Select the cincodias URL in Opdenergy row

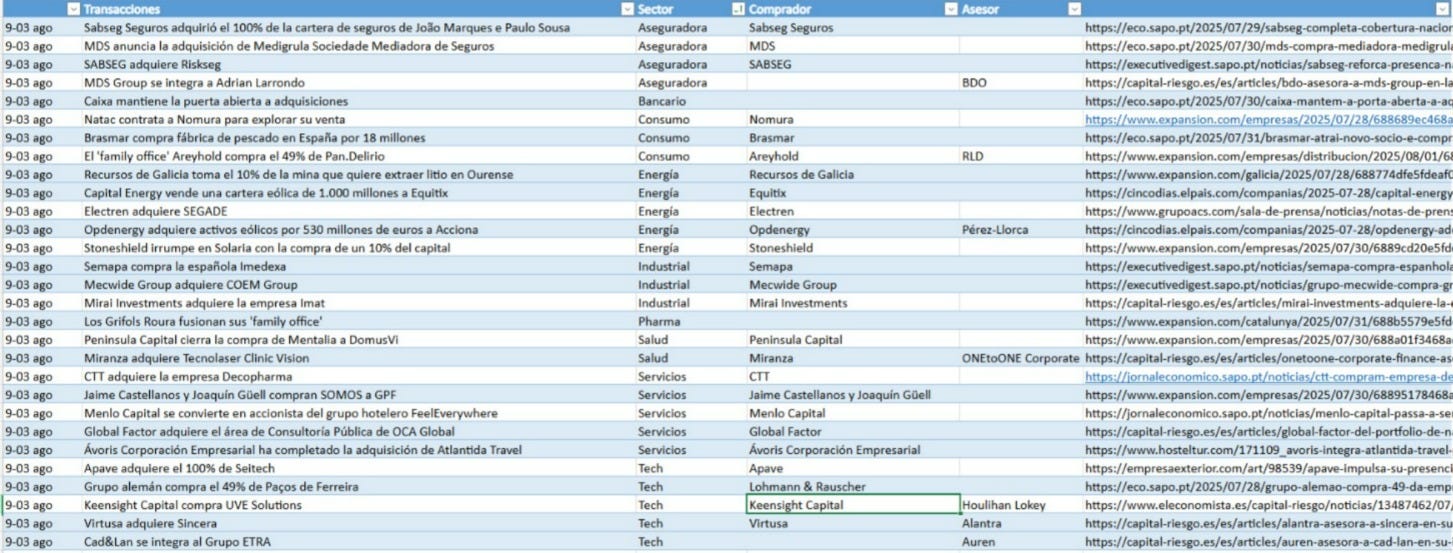coord(1268,230)
